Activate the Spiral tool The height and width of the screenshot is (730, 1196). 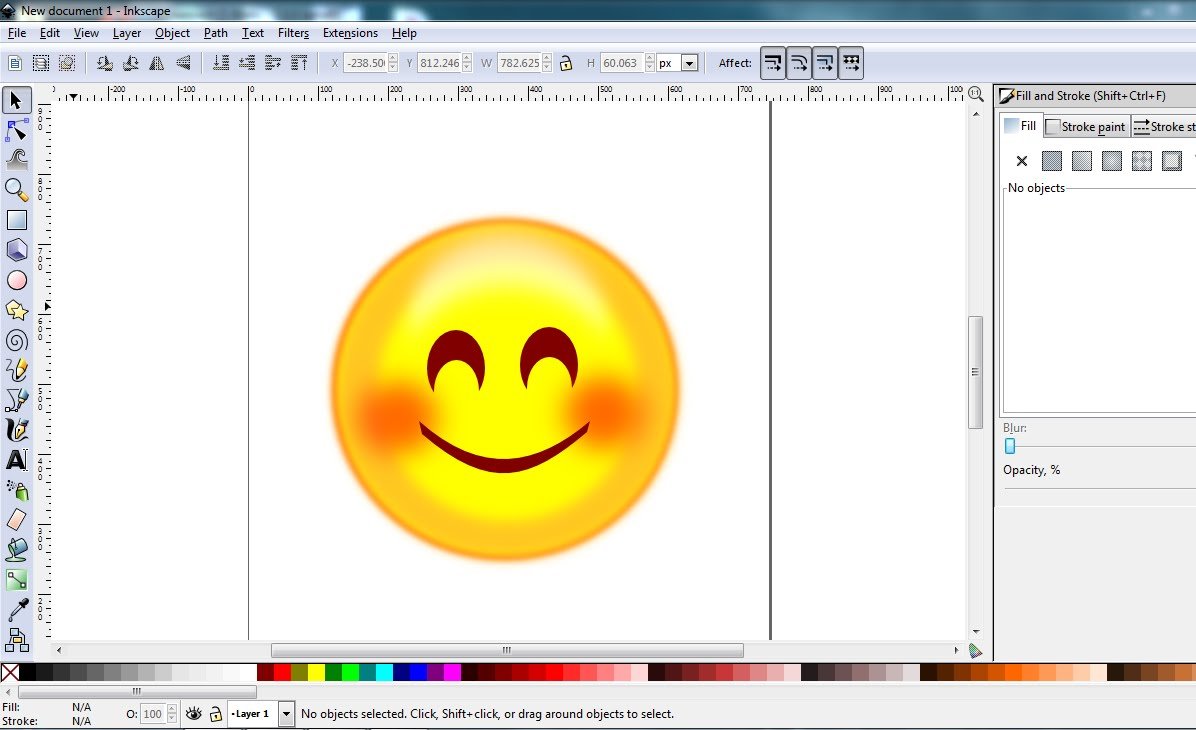pos(17,341)
